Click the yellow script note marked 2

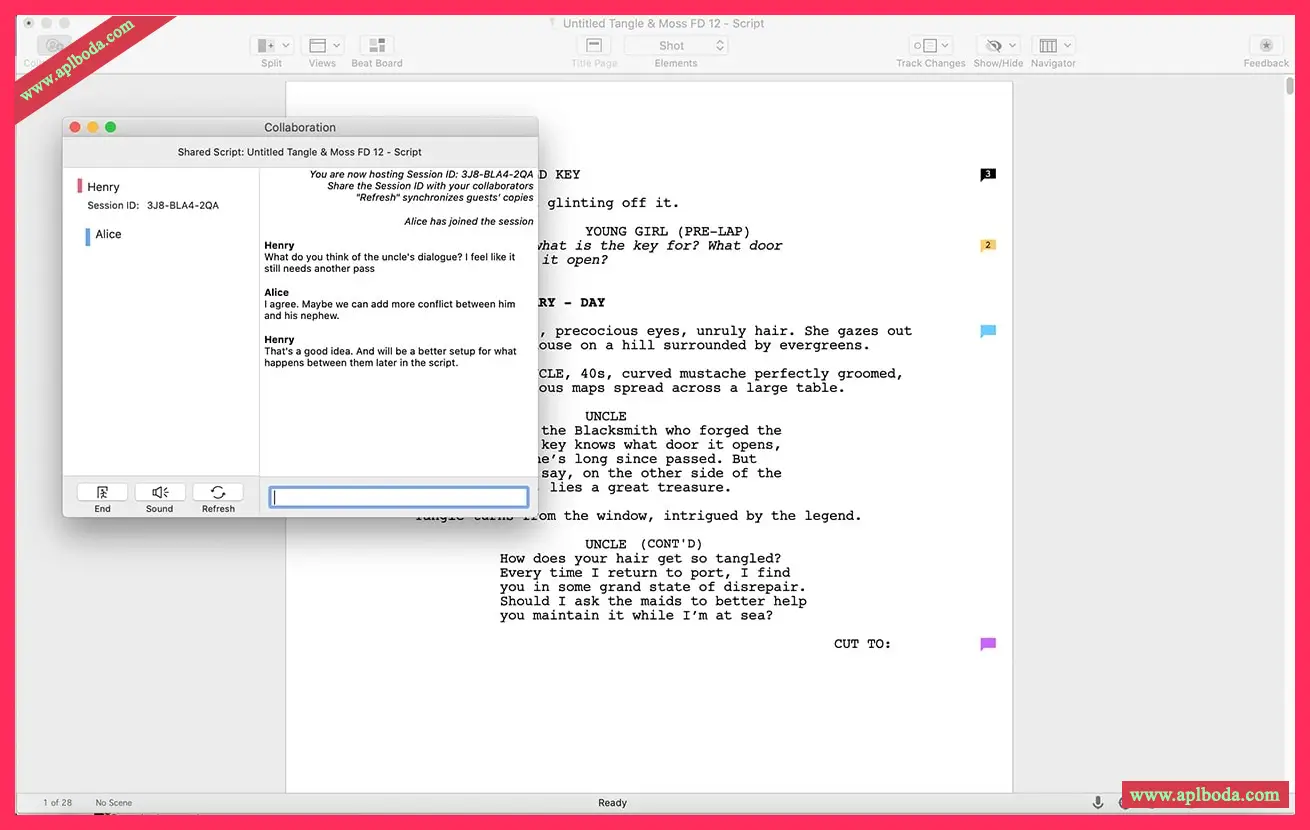pyautogui.click(x=988, y=245)
